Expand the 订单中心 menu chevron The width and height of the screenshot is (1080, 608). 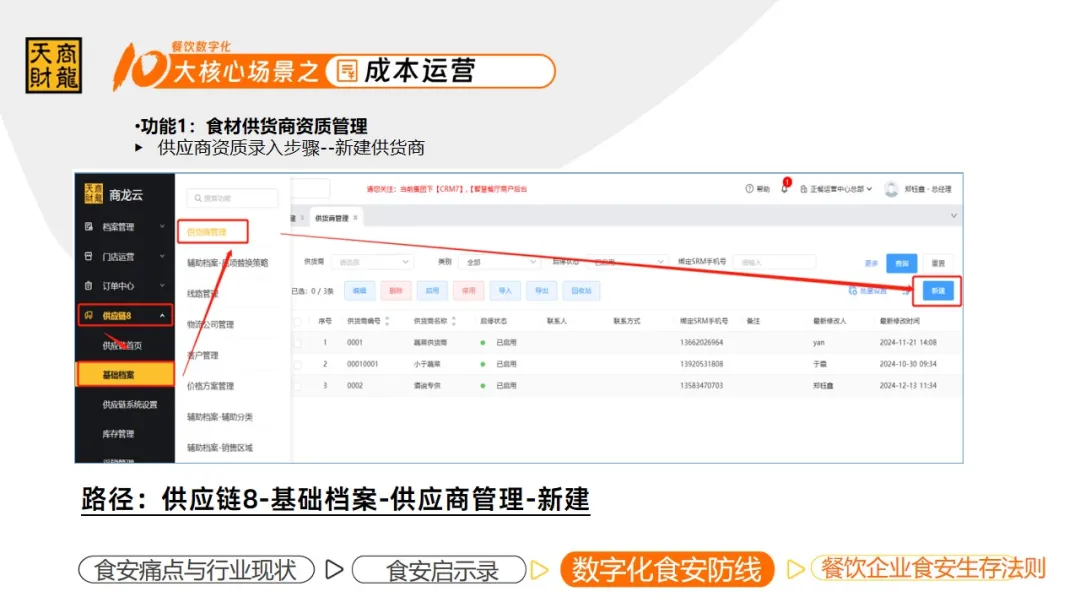[x=163, y=286]
